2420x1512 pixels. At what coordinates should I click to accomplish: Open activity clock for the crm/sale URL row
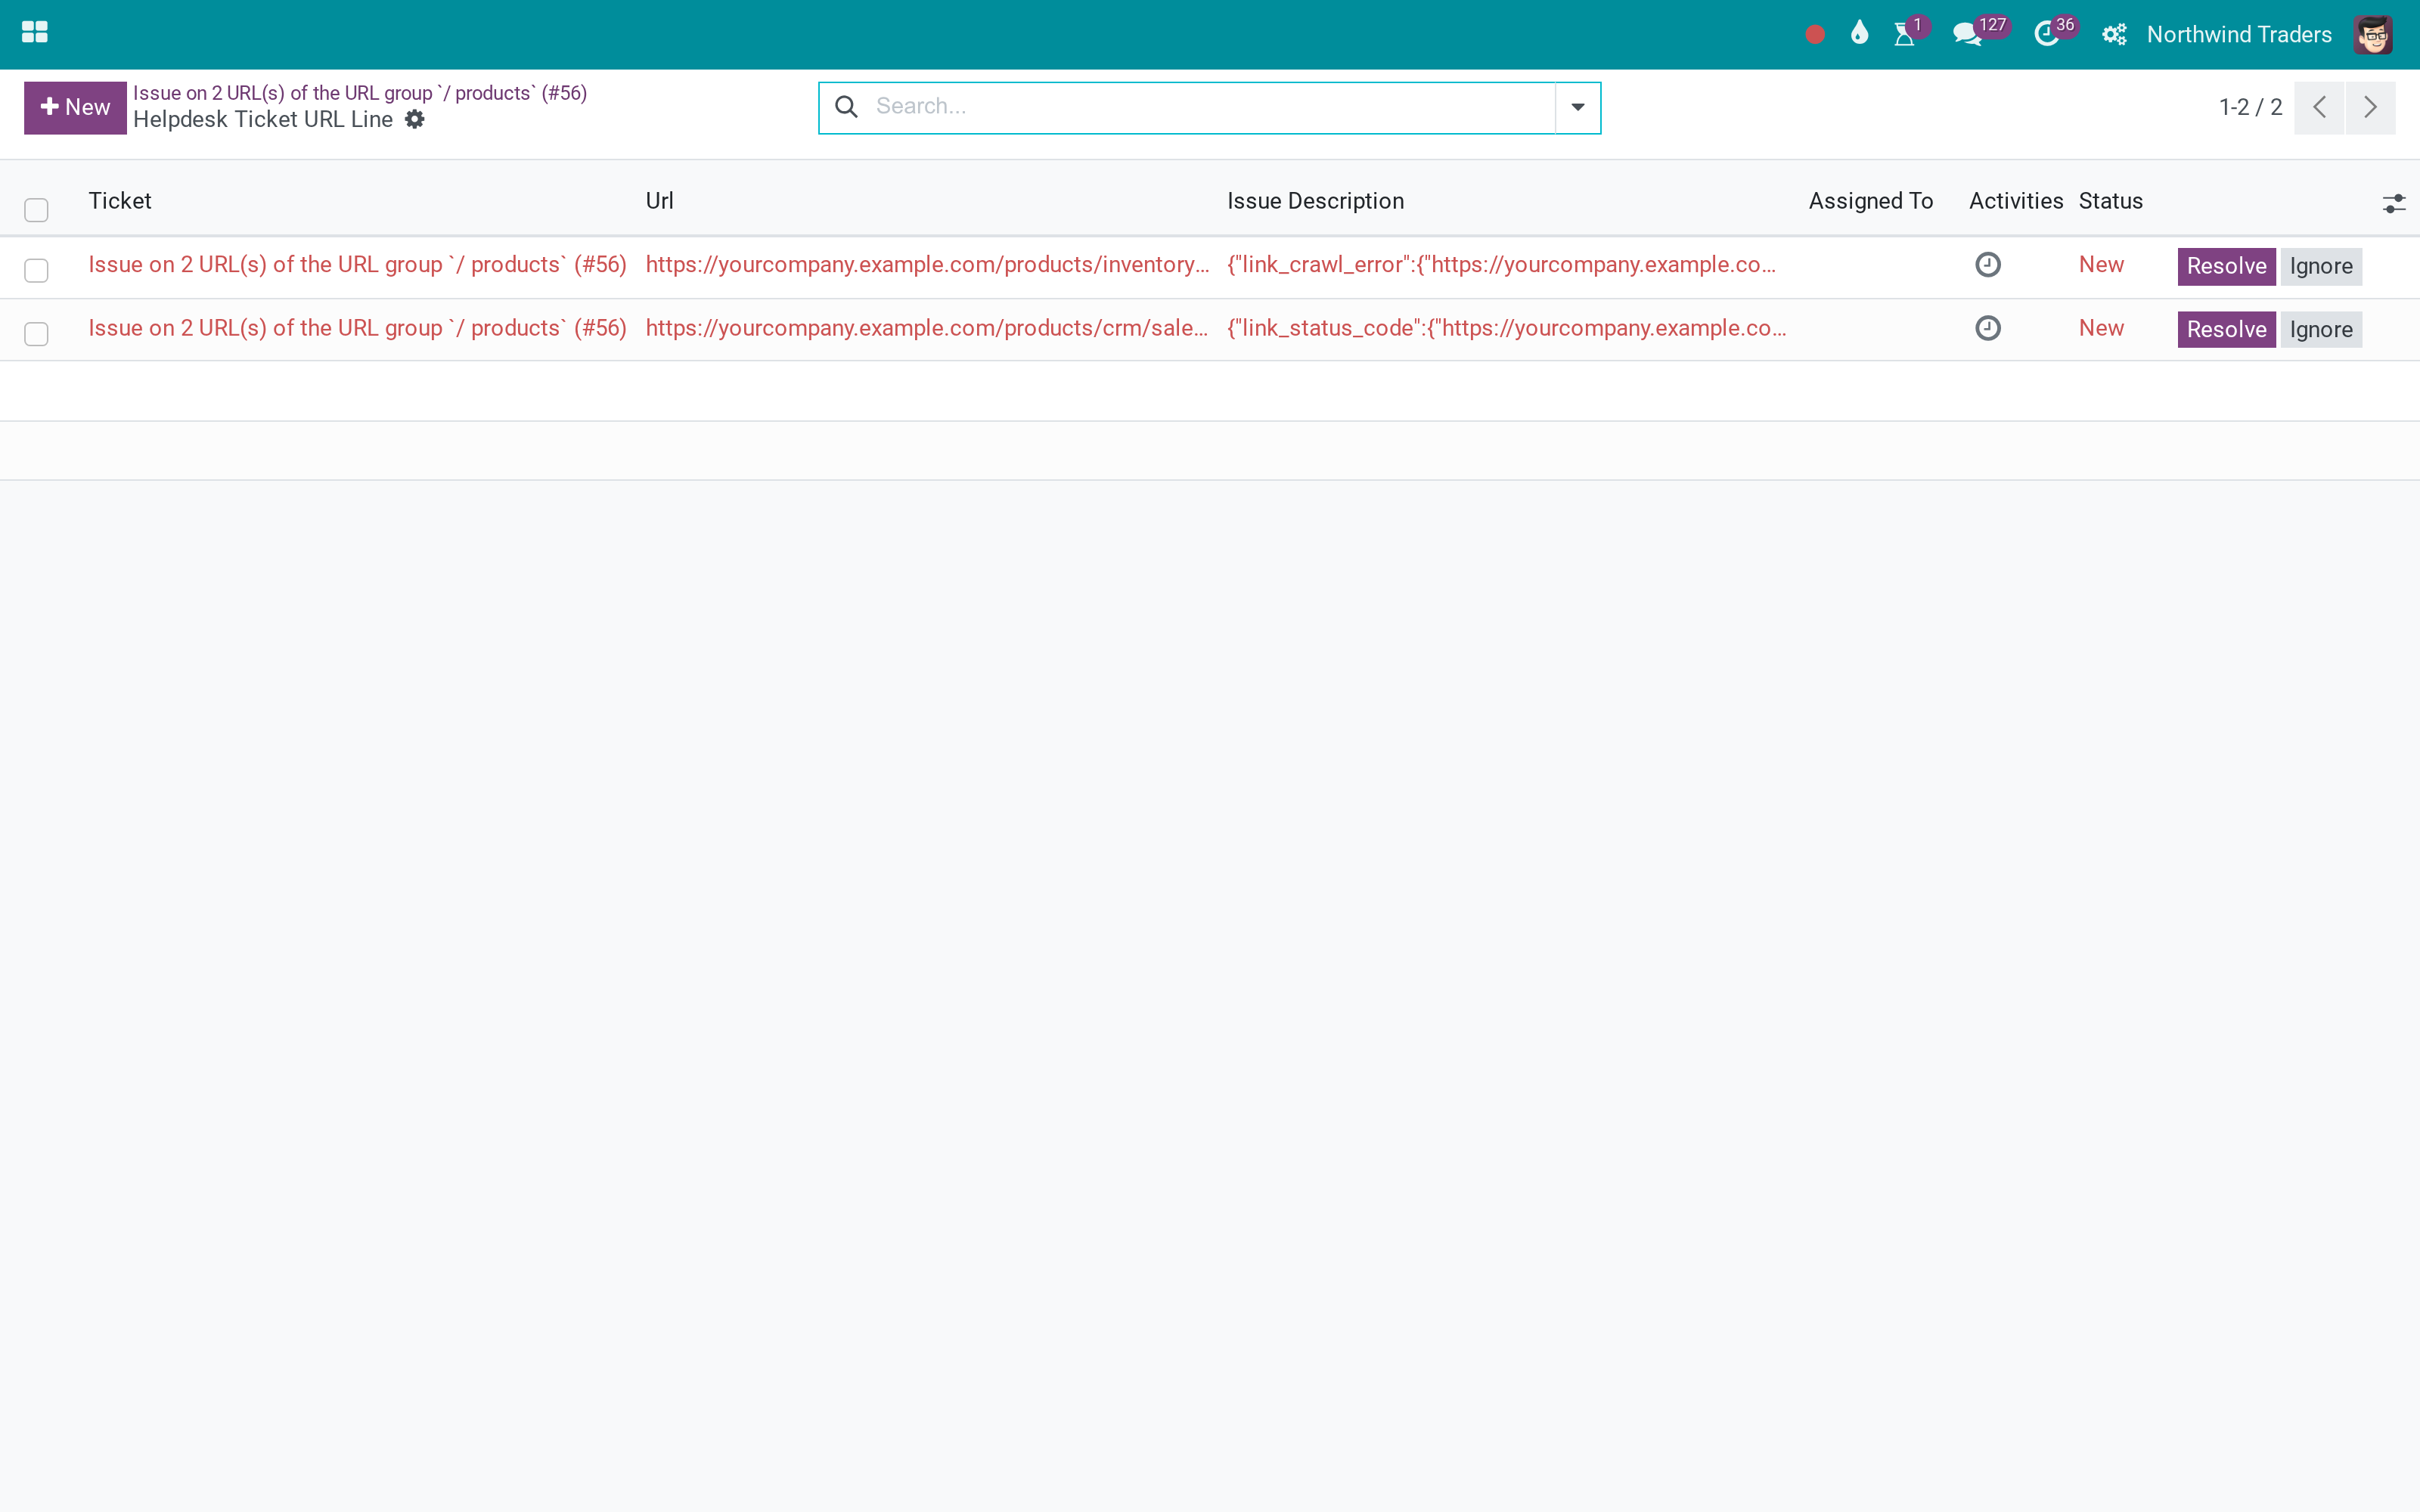(x=1987, y=328)
